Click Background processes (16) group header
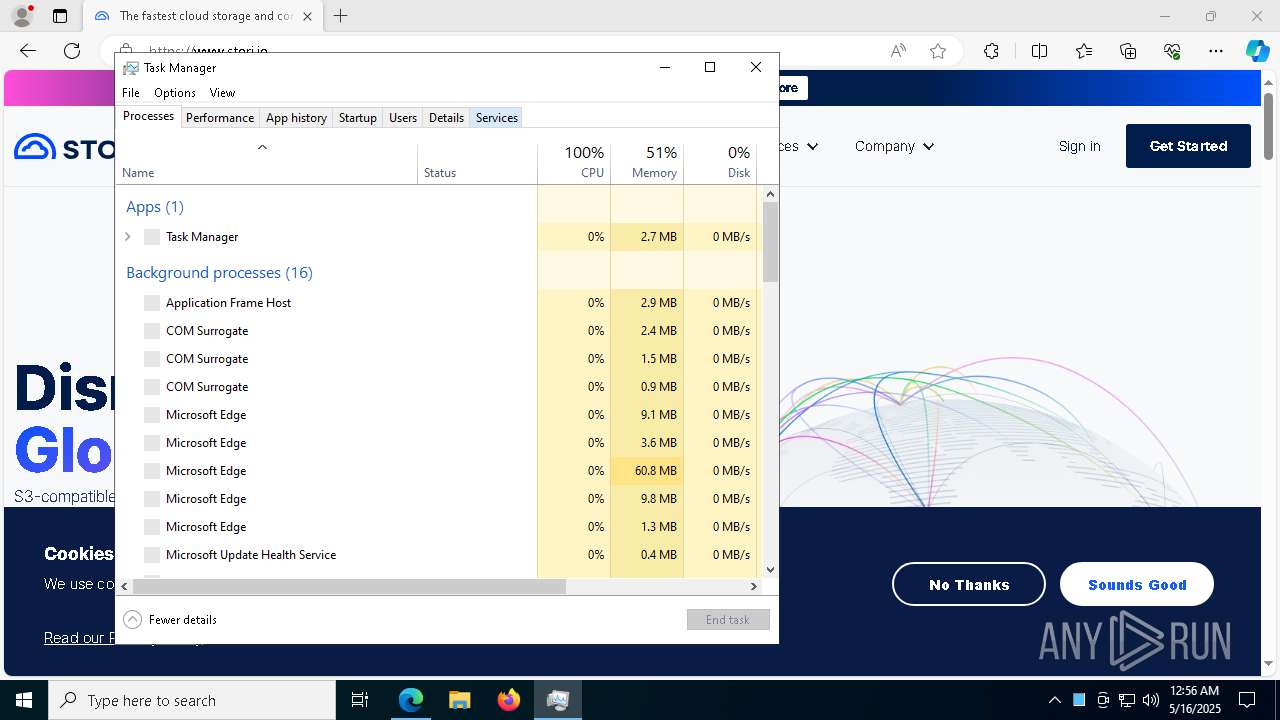Screen dimensions: 1280x720 coord(219,273)
